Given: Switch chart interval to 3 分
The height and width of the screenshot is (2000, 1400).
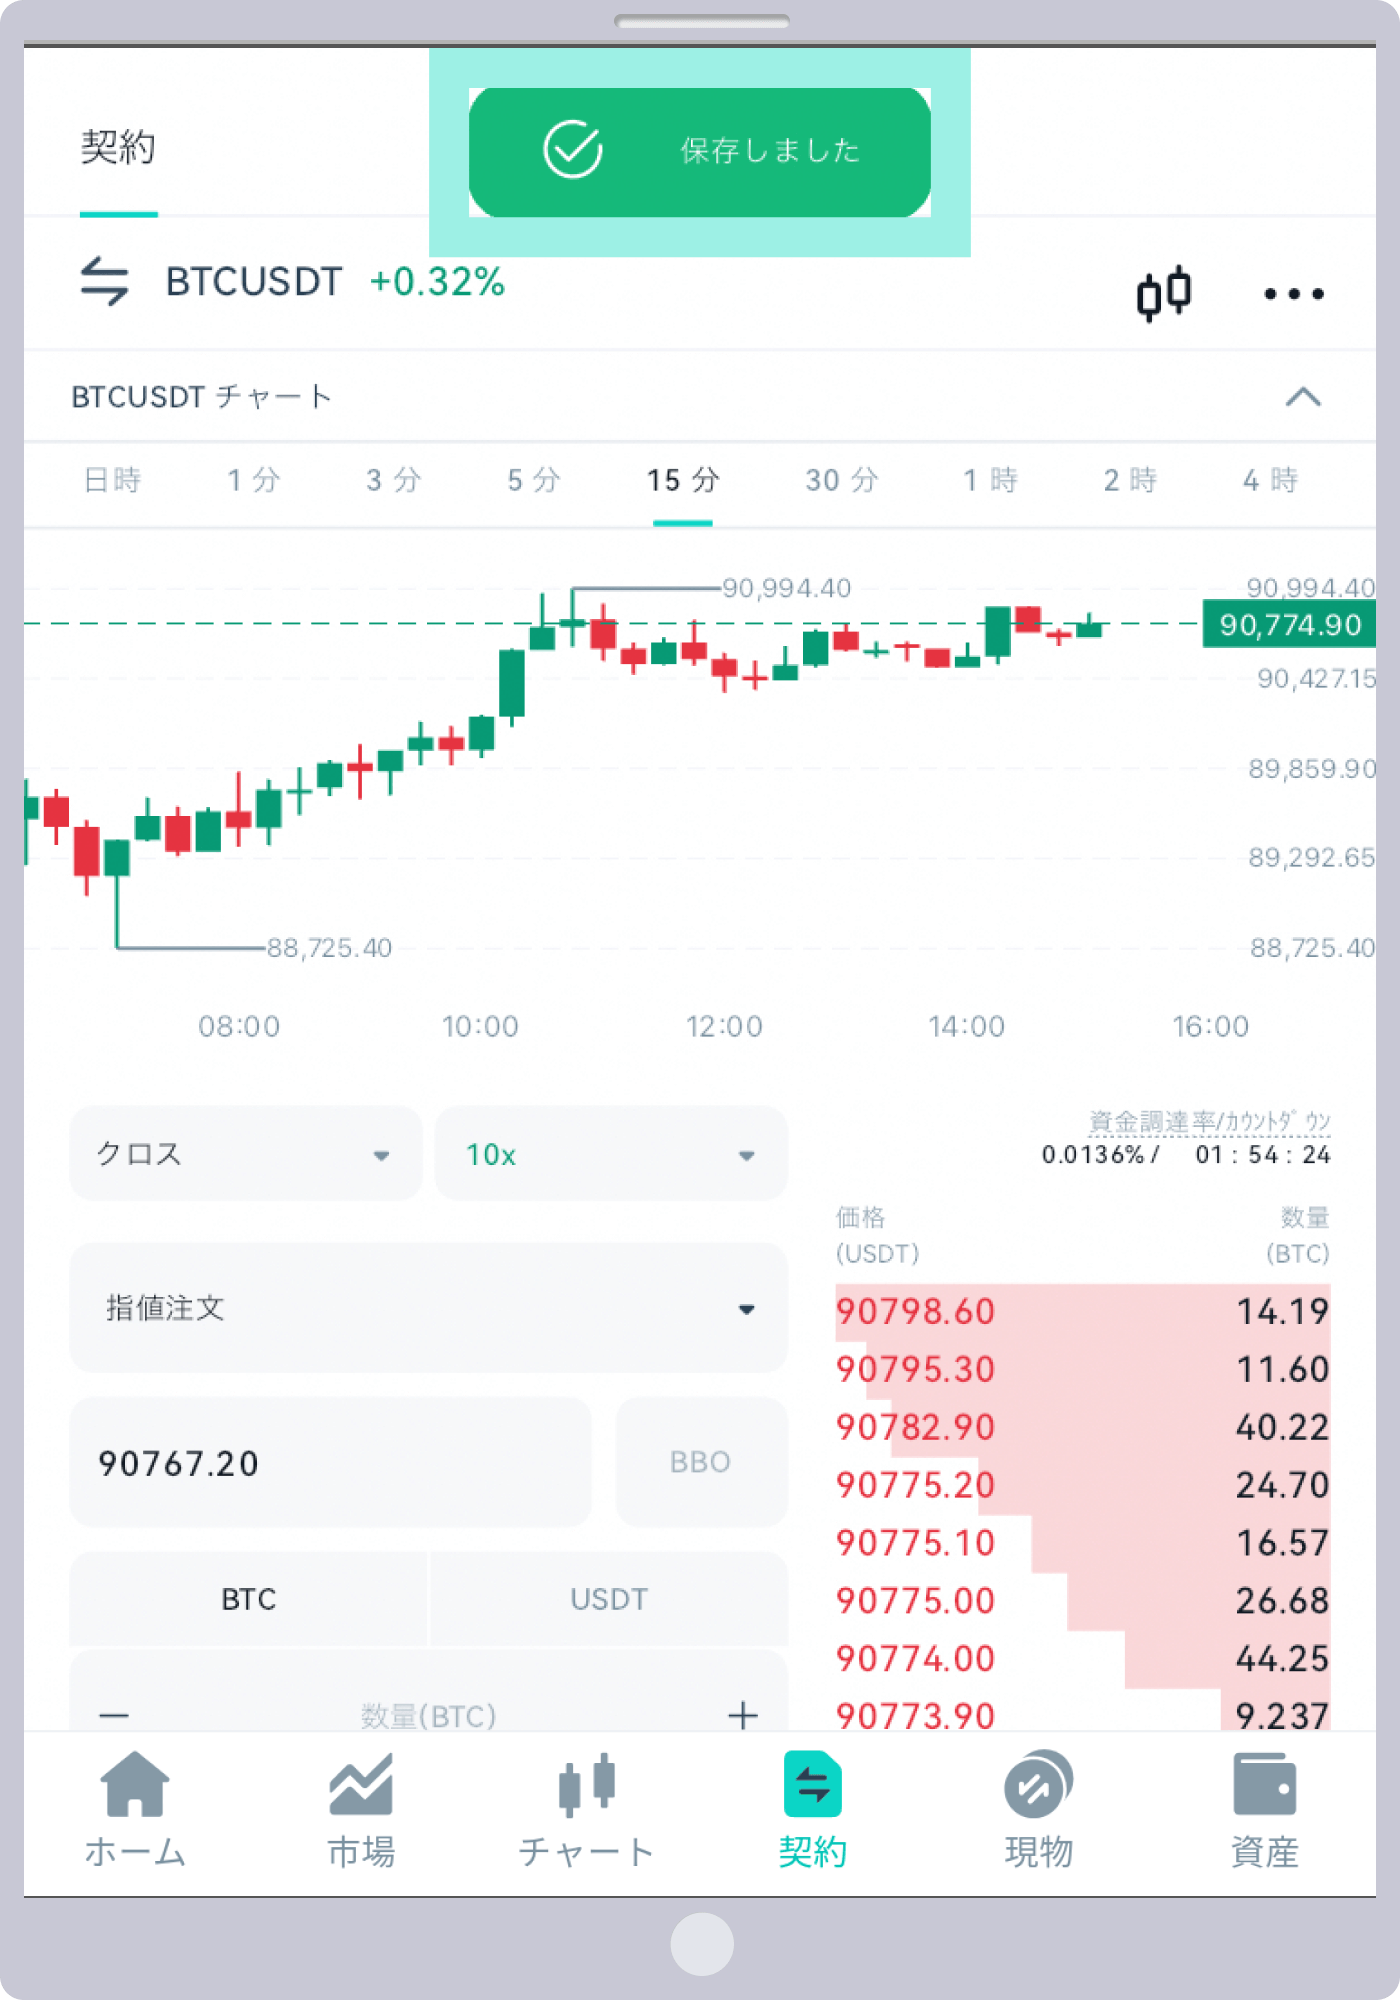Looking at the screenshot, I should [393, 480].
